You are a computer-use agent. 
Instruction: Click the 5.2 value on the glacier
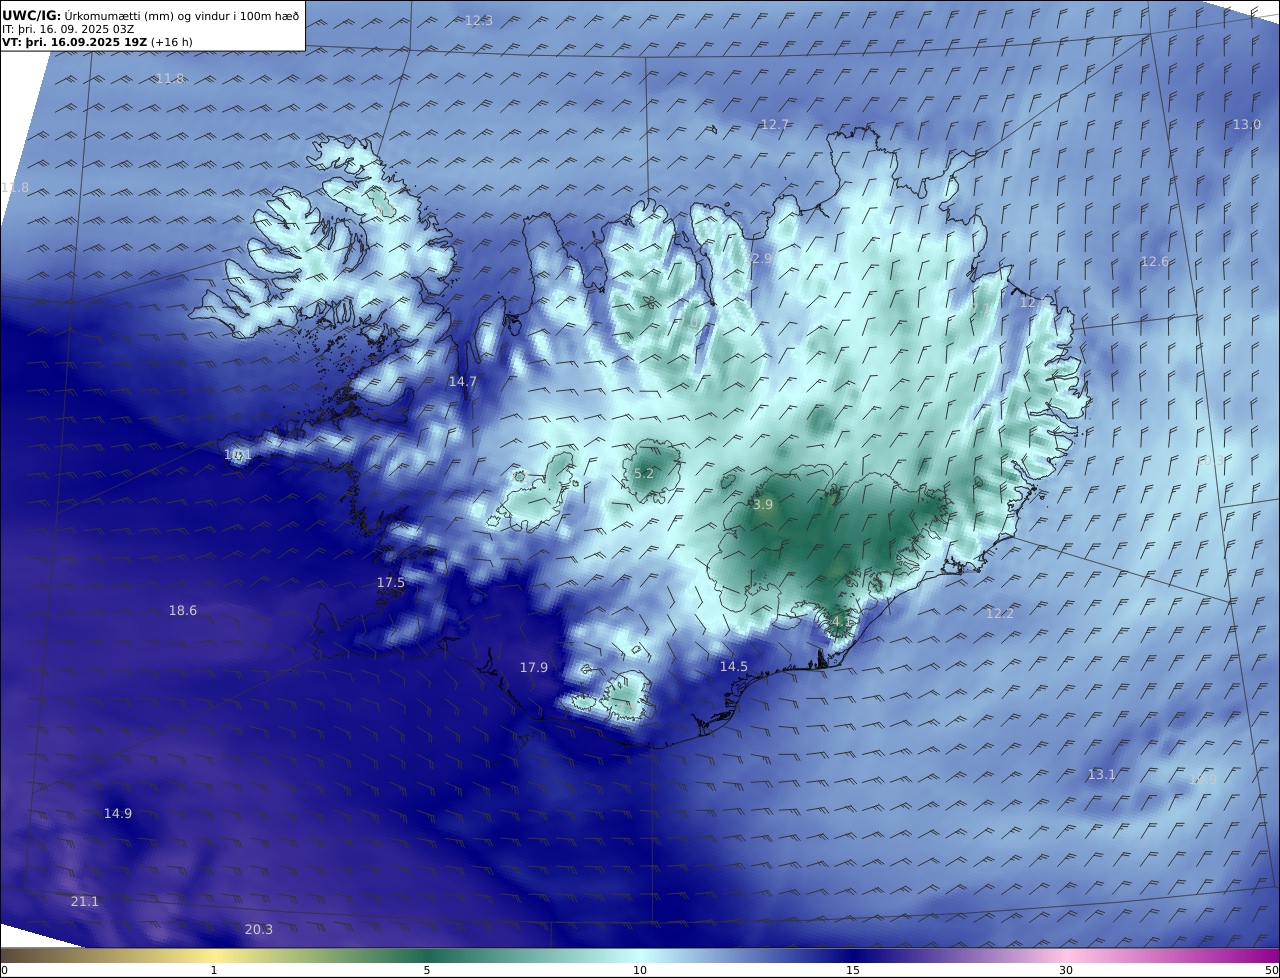pos(644,474)
